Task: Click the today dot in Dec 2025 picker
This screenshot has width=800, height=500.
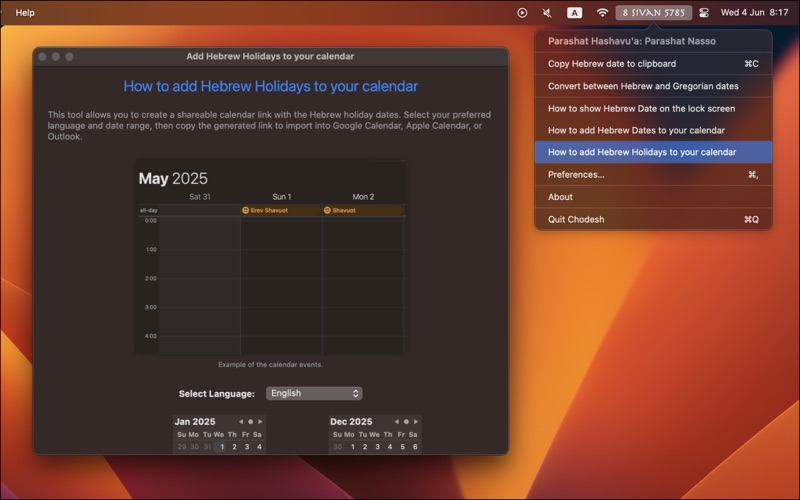Action: (406, 422)
